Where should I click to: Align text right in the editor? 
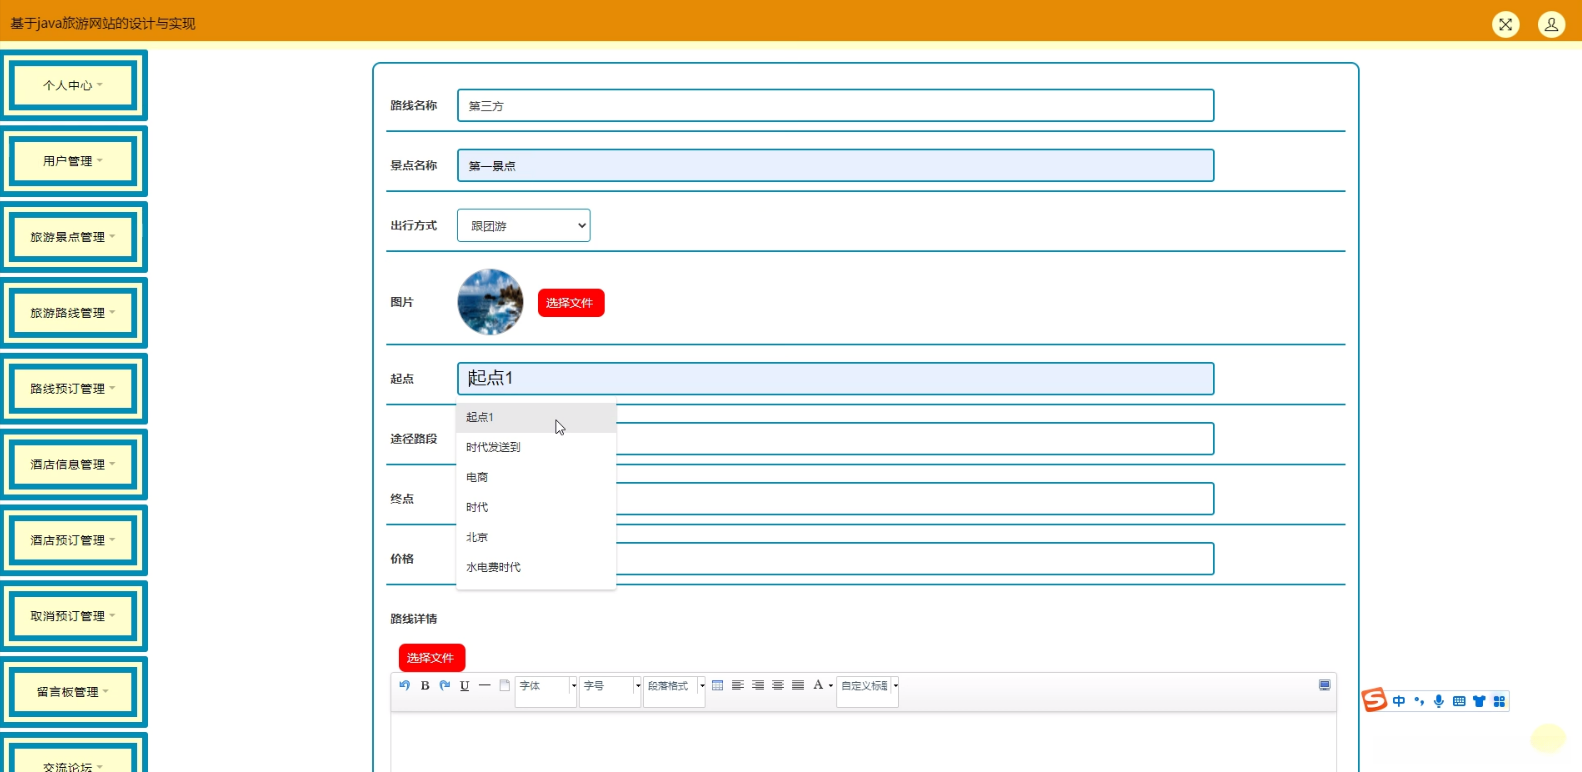pos(758,685)
